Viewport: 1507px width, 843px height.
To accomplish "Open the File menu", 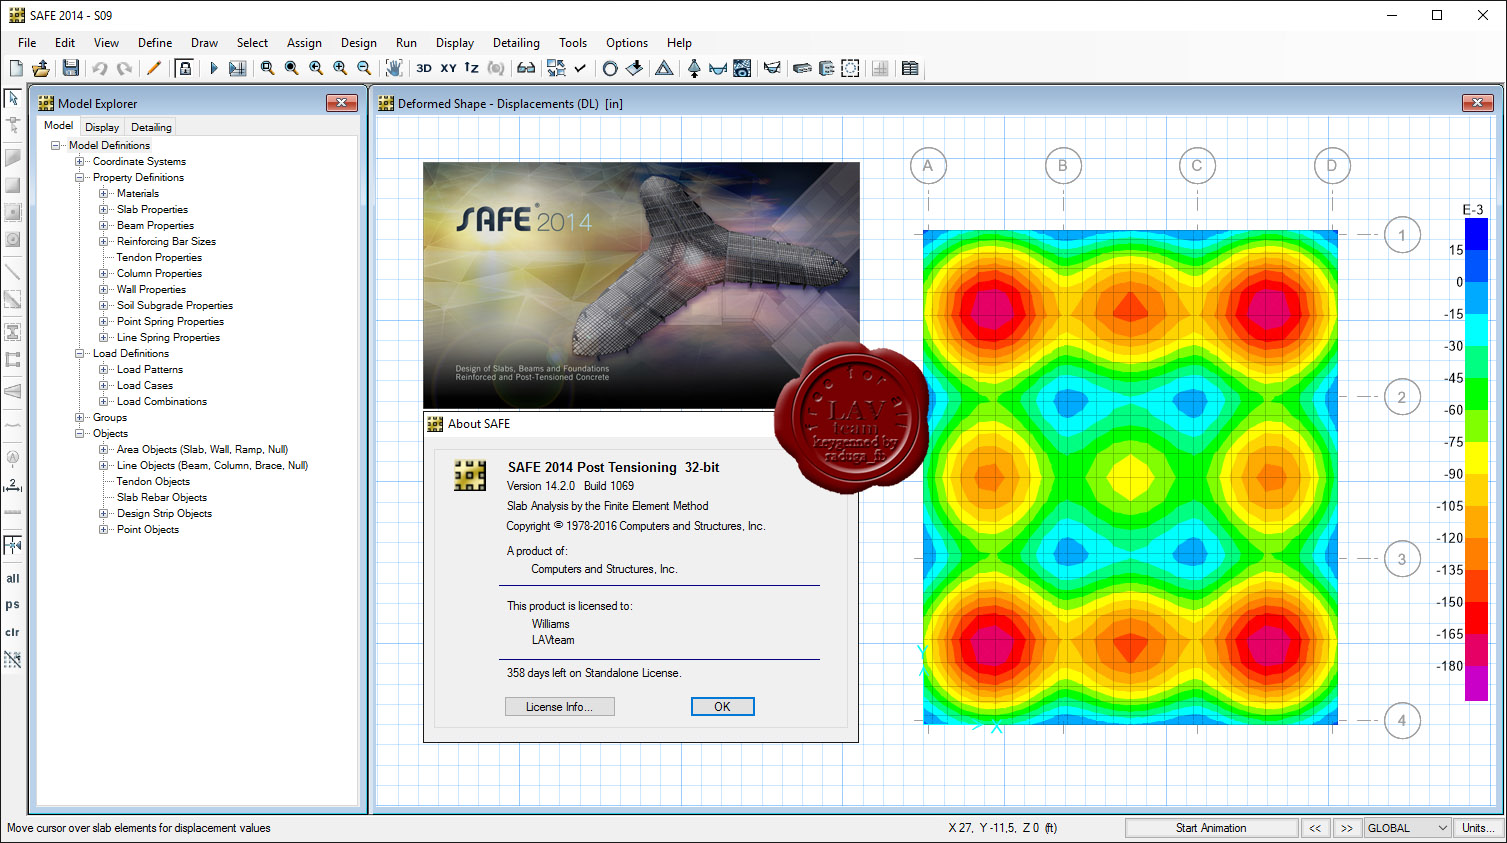I will 27,43.
